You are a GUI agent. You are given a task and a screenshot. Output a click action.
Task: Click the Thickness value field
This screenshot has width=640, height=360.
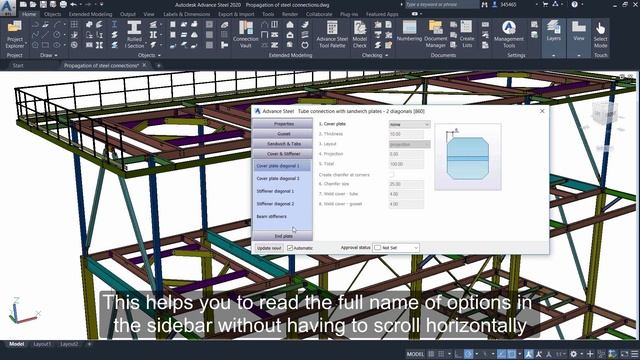pos(406,134)
